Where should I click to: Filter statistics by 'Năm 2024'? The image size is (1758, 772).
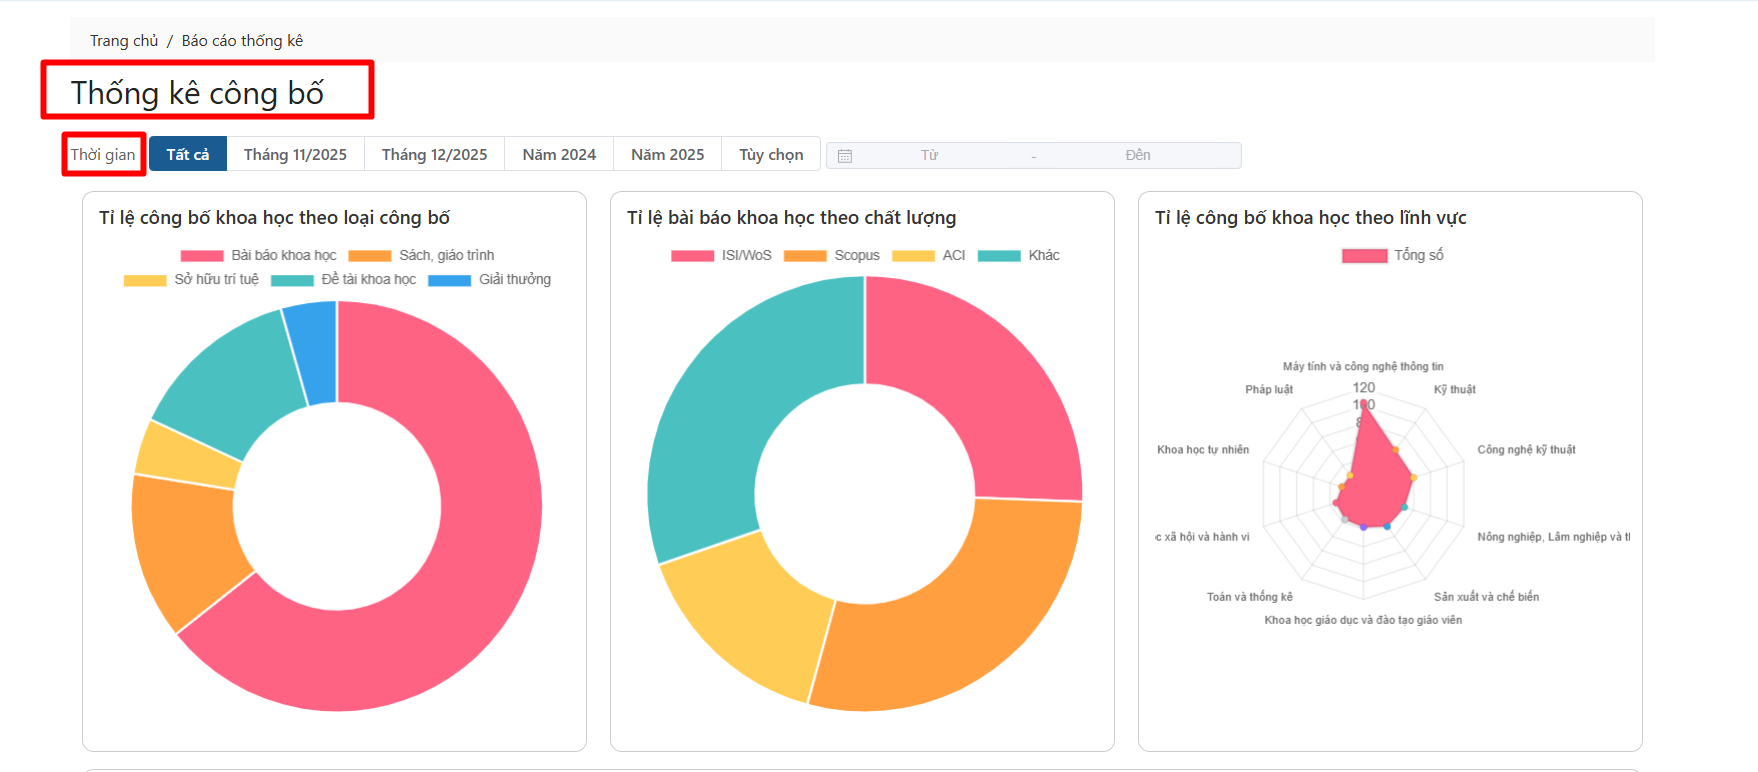(559, 155)
